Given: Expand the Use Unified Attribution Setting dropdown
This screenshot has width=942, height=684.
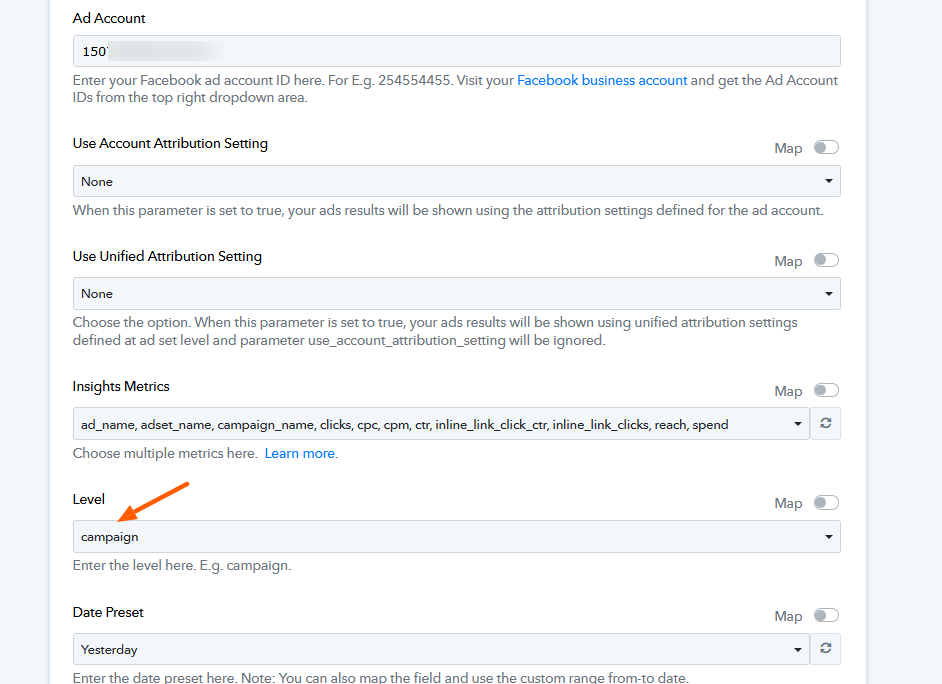Looking at the screenshot, I should click(x=456, y=294).
